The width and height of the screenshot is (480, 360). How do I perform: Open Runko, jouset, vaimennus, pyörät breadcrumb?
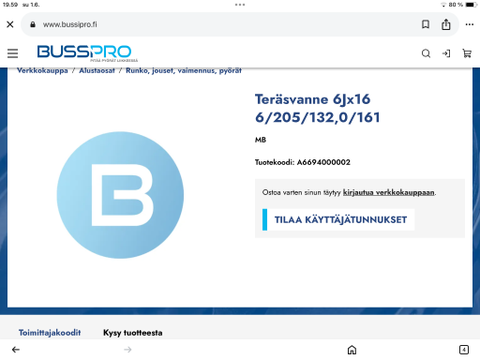click(183, 71)
